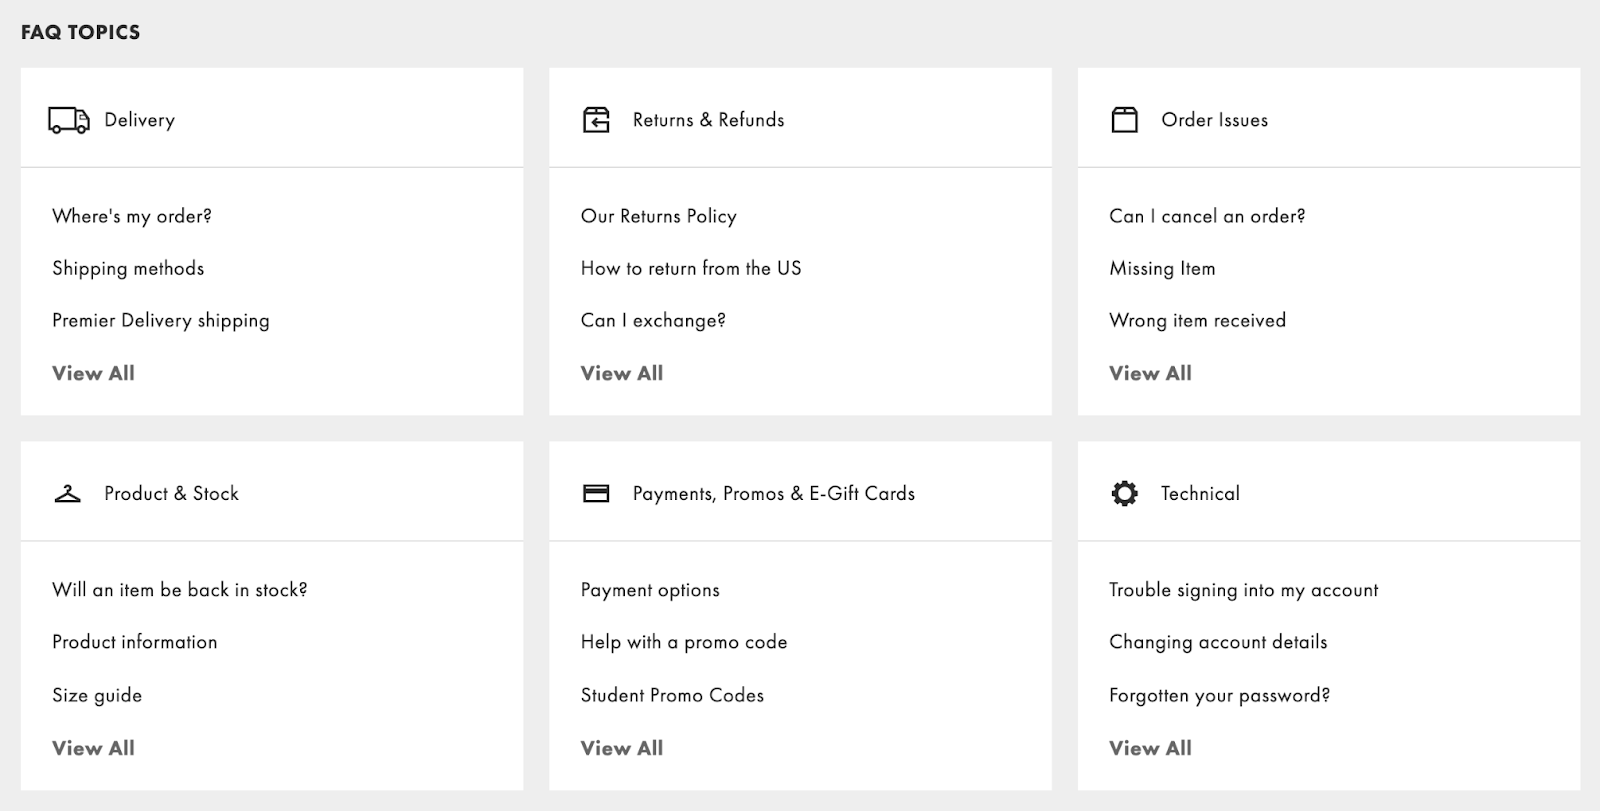Screen dimensions: 1600x811
Task: Click the Delivery truck icon
Action: pyautogui.click(x=68, y=120)
